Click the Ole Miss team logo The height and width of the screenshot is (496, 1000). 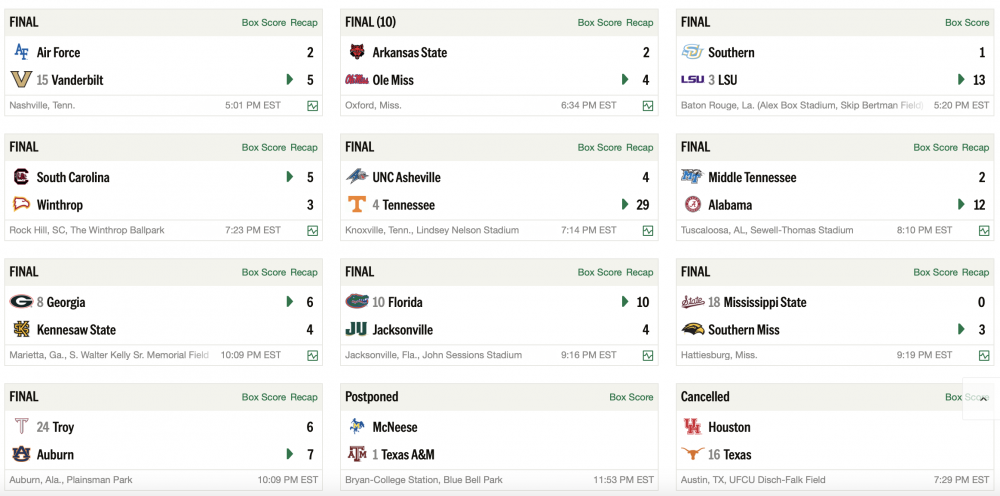pyautogui.click(x=357, y=80)
